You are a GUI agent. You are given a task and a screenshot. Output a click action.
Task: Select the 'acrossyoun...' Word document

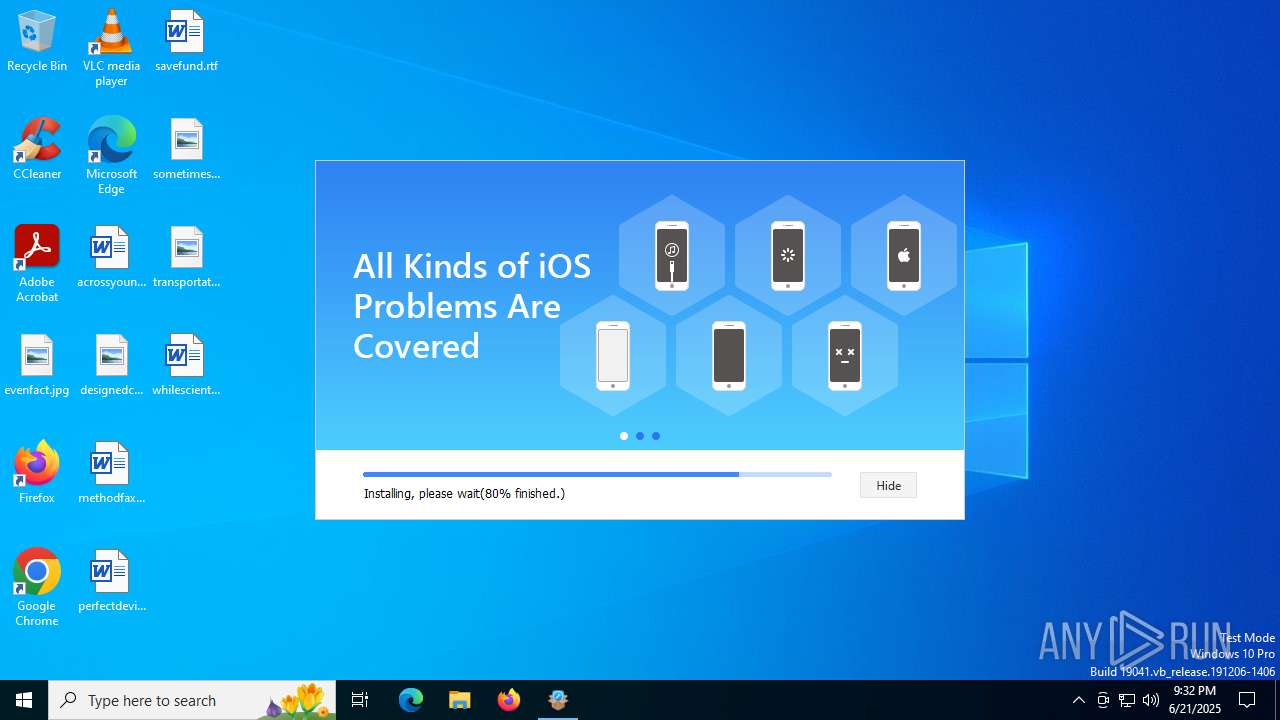click(x=111, y=257)
